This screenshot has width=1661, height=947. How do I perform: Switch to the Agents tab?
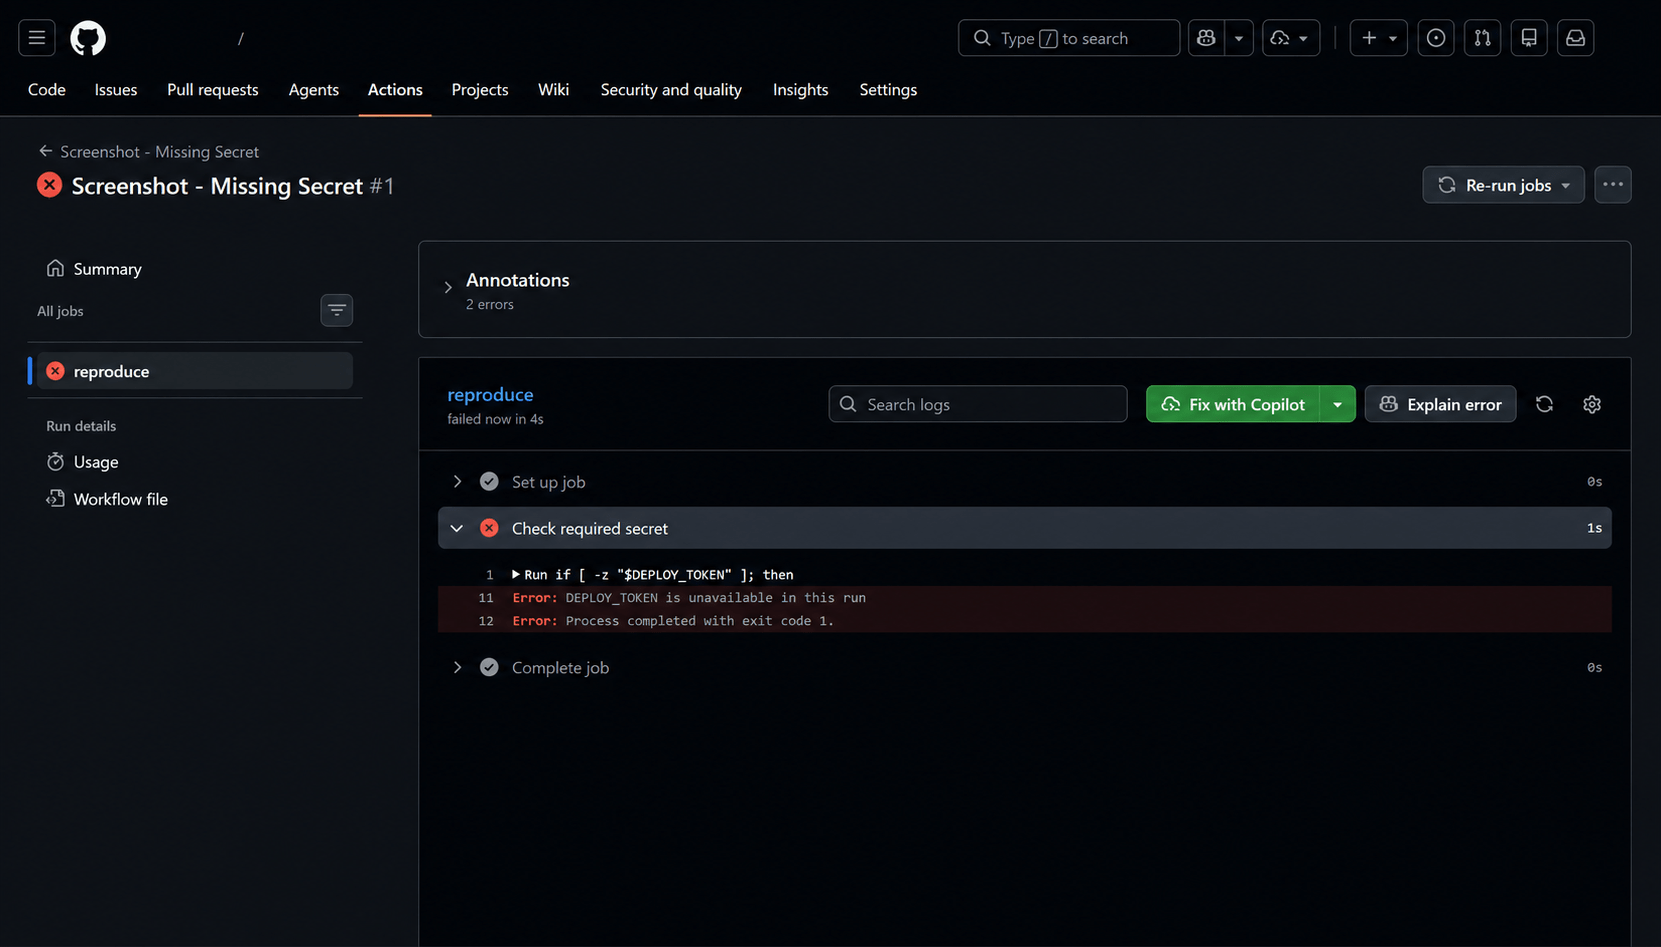pyautogui.click(x=314, y=90)
